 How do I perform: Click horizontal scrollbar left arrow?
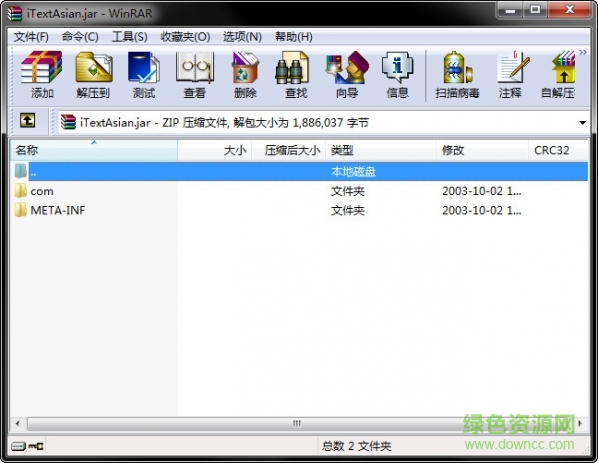pos(18,423)
